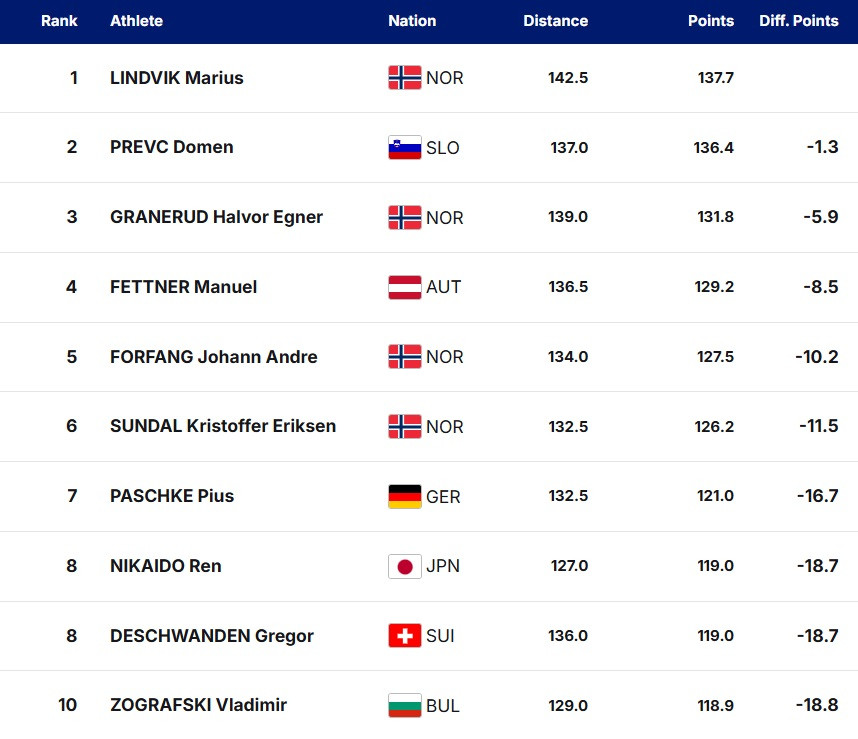The height and width of the screenshot is (739, 858).
Task: Click the Norwegian flag beside LINDVIK Marius
Action: click(x=404, y=78)
